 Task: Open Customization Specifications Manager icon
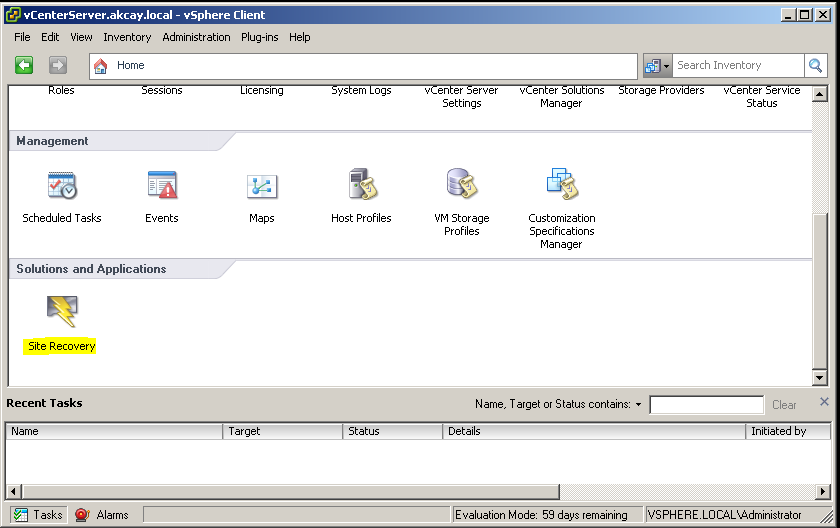coord(561,184)
